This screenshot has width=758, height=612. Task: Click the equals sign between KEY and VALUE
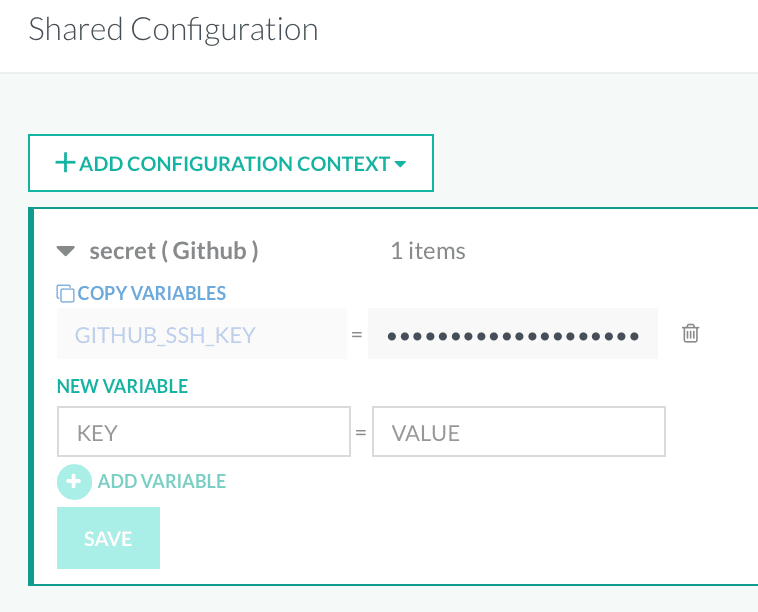[x=361, y=433]
